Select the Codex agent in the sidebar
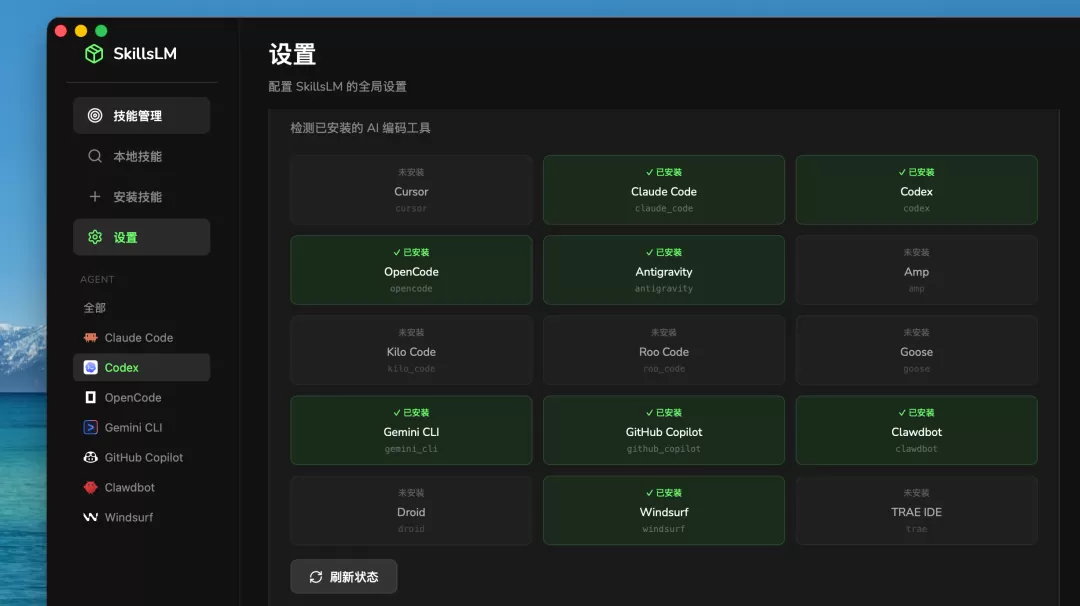1080x606 pixels. click(x=141, y=368)
